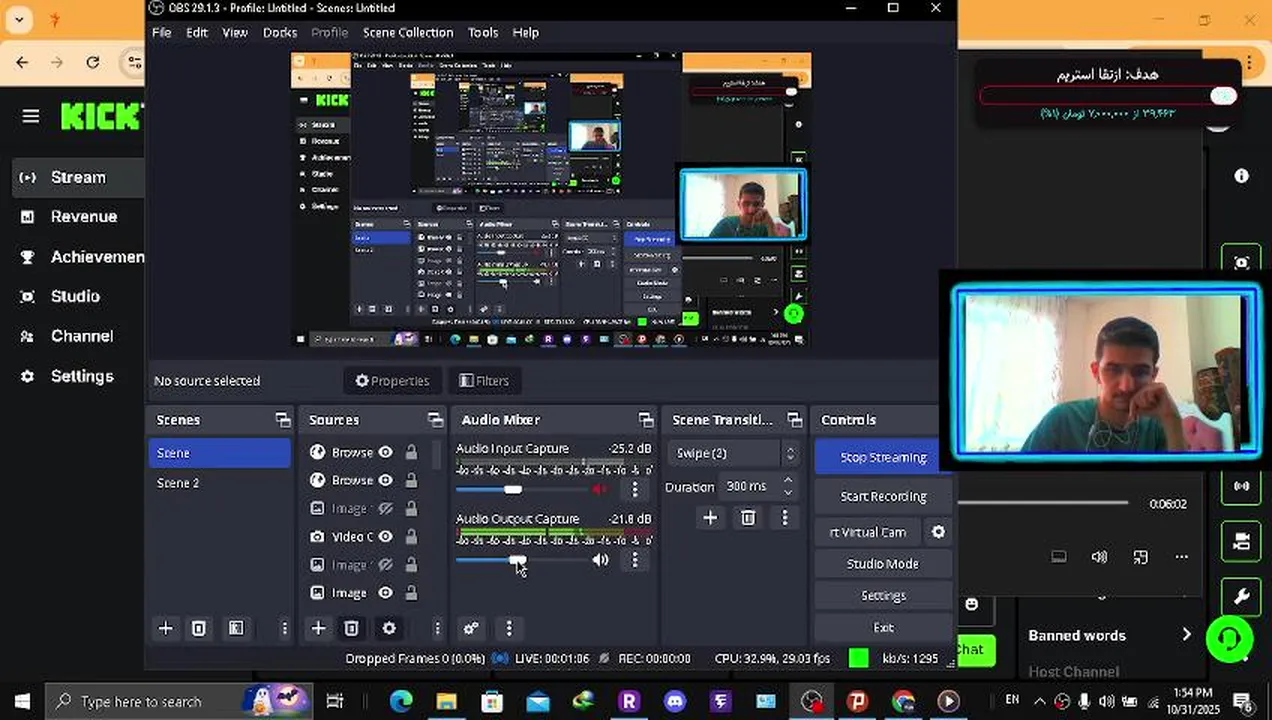Pop out the Sources dock
The width and height of the screenshot is (1272, 720).
[435, 420]
